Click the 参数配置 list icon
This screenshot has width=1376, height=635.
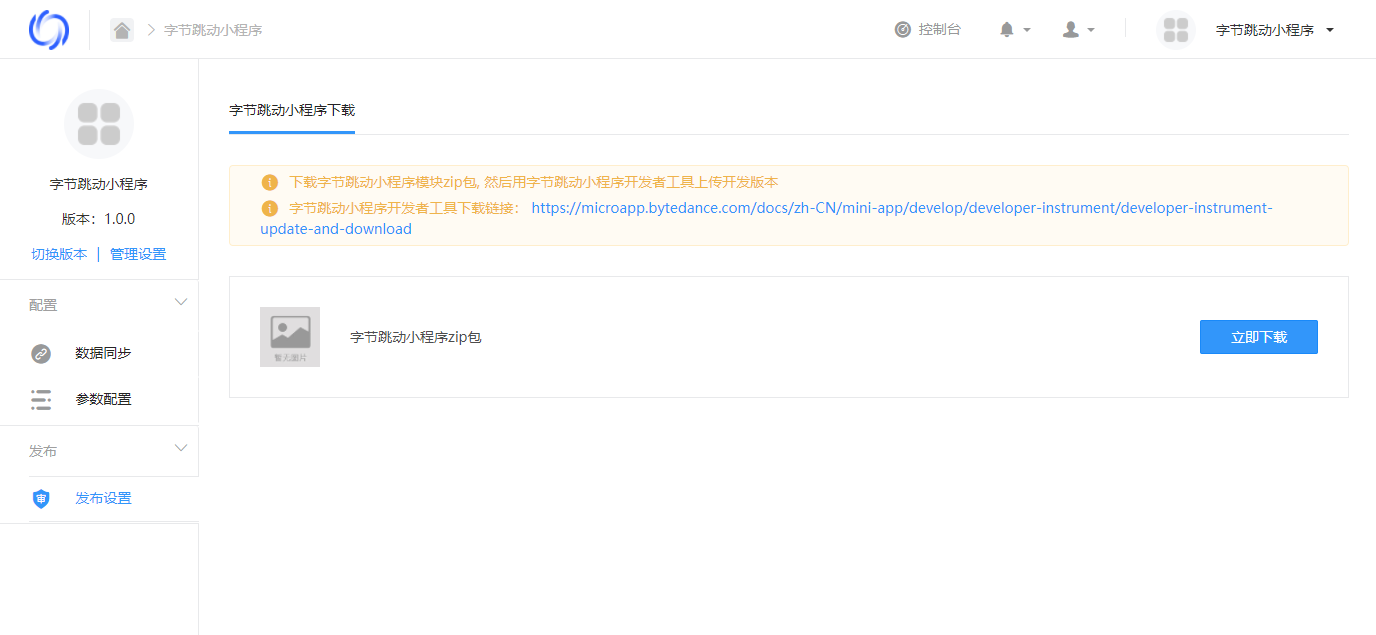[41, 399]
